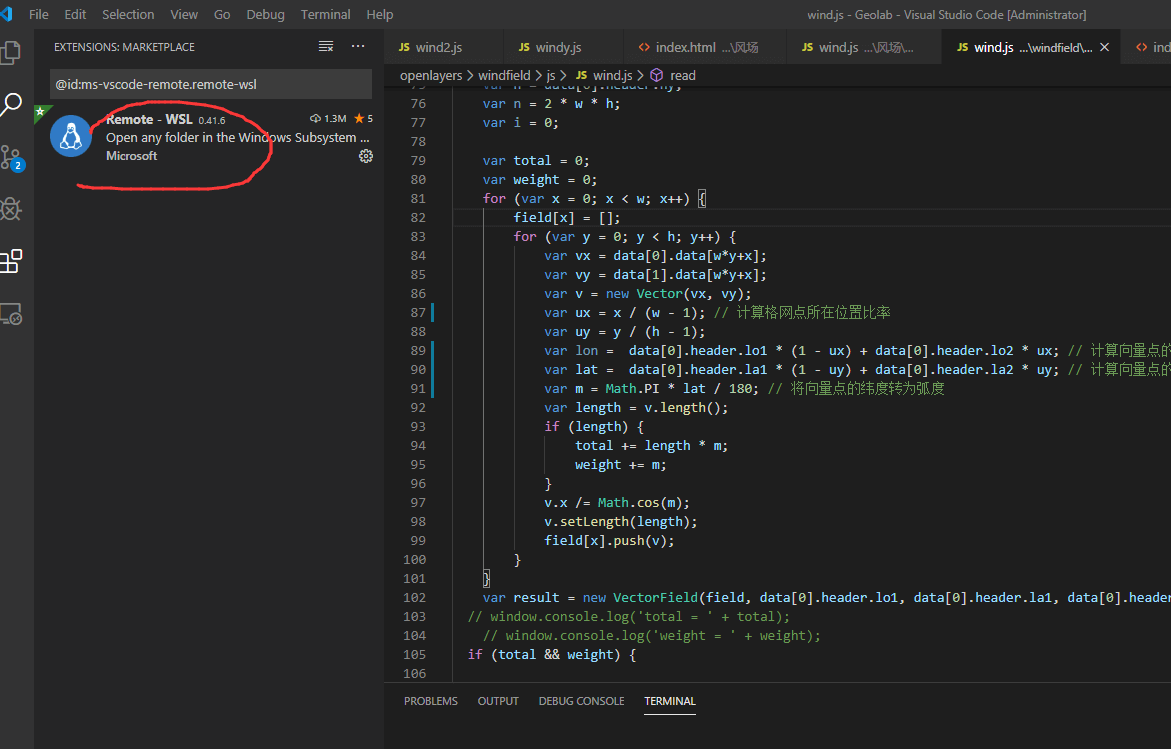Open the Selection menu
This screenshot has height=749, width=1171.
coord(128,14)
